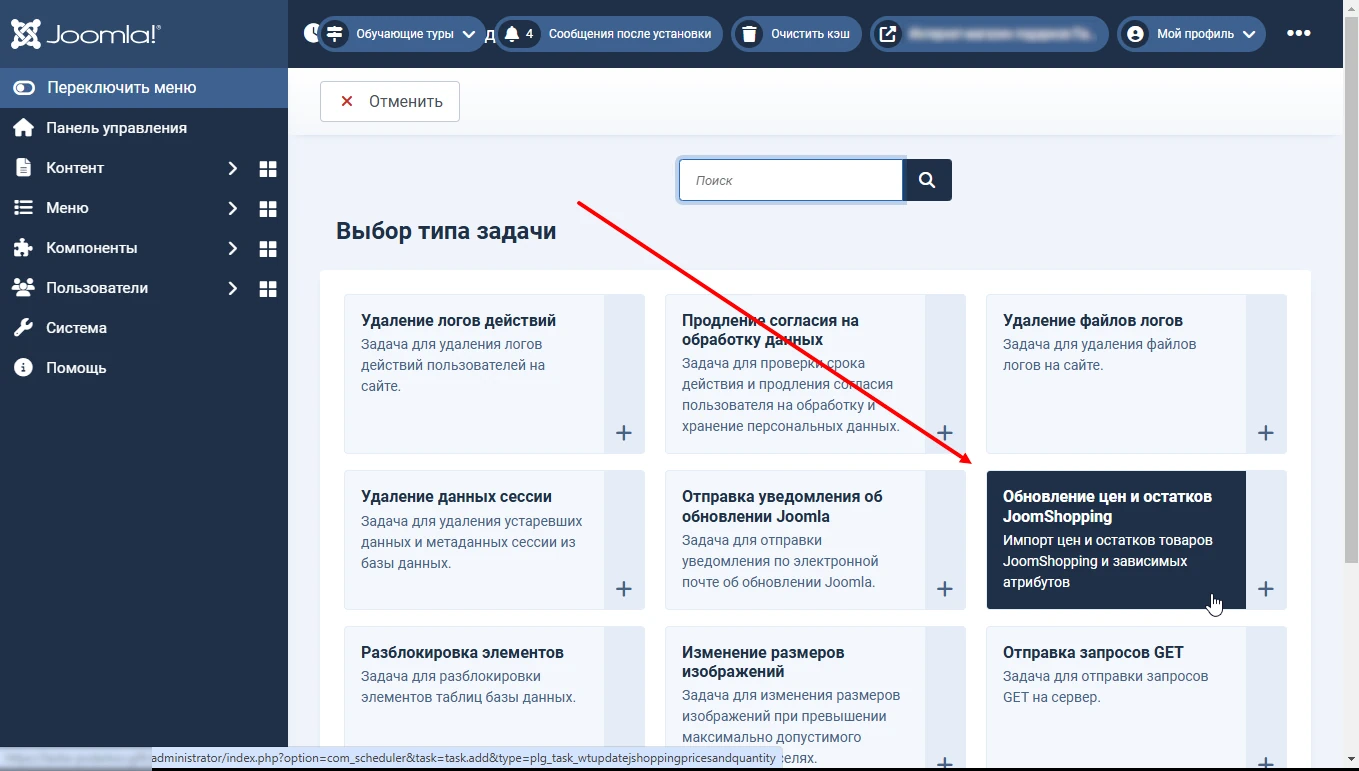Open Система in the sidebar
This screenshot has width=1359, height=771.
click(x=76, y=328)
